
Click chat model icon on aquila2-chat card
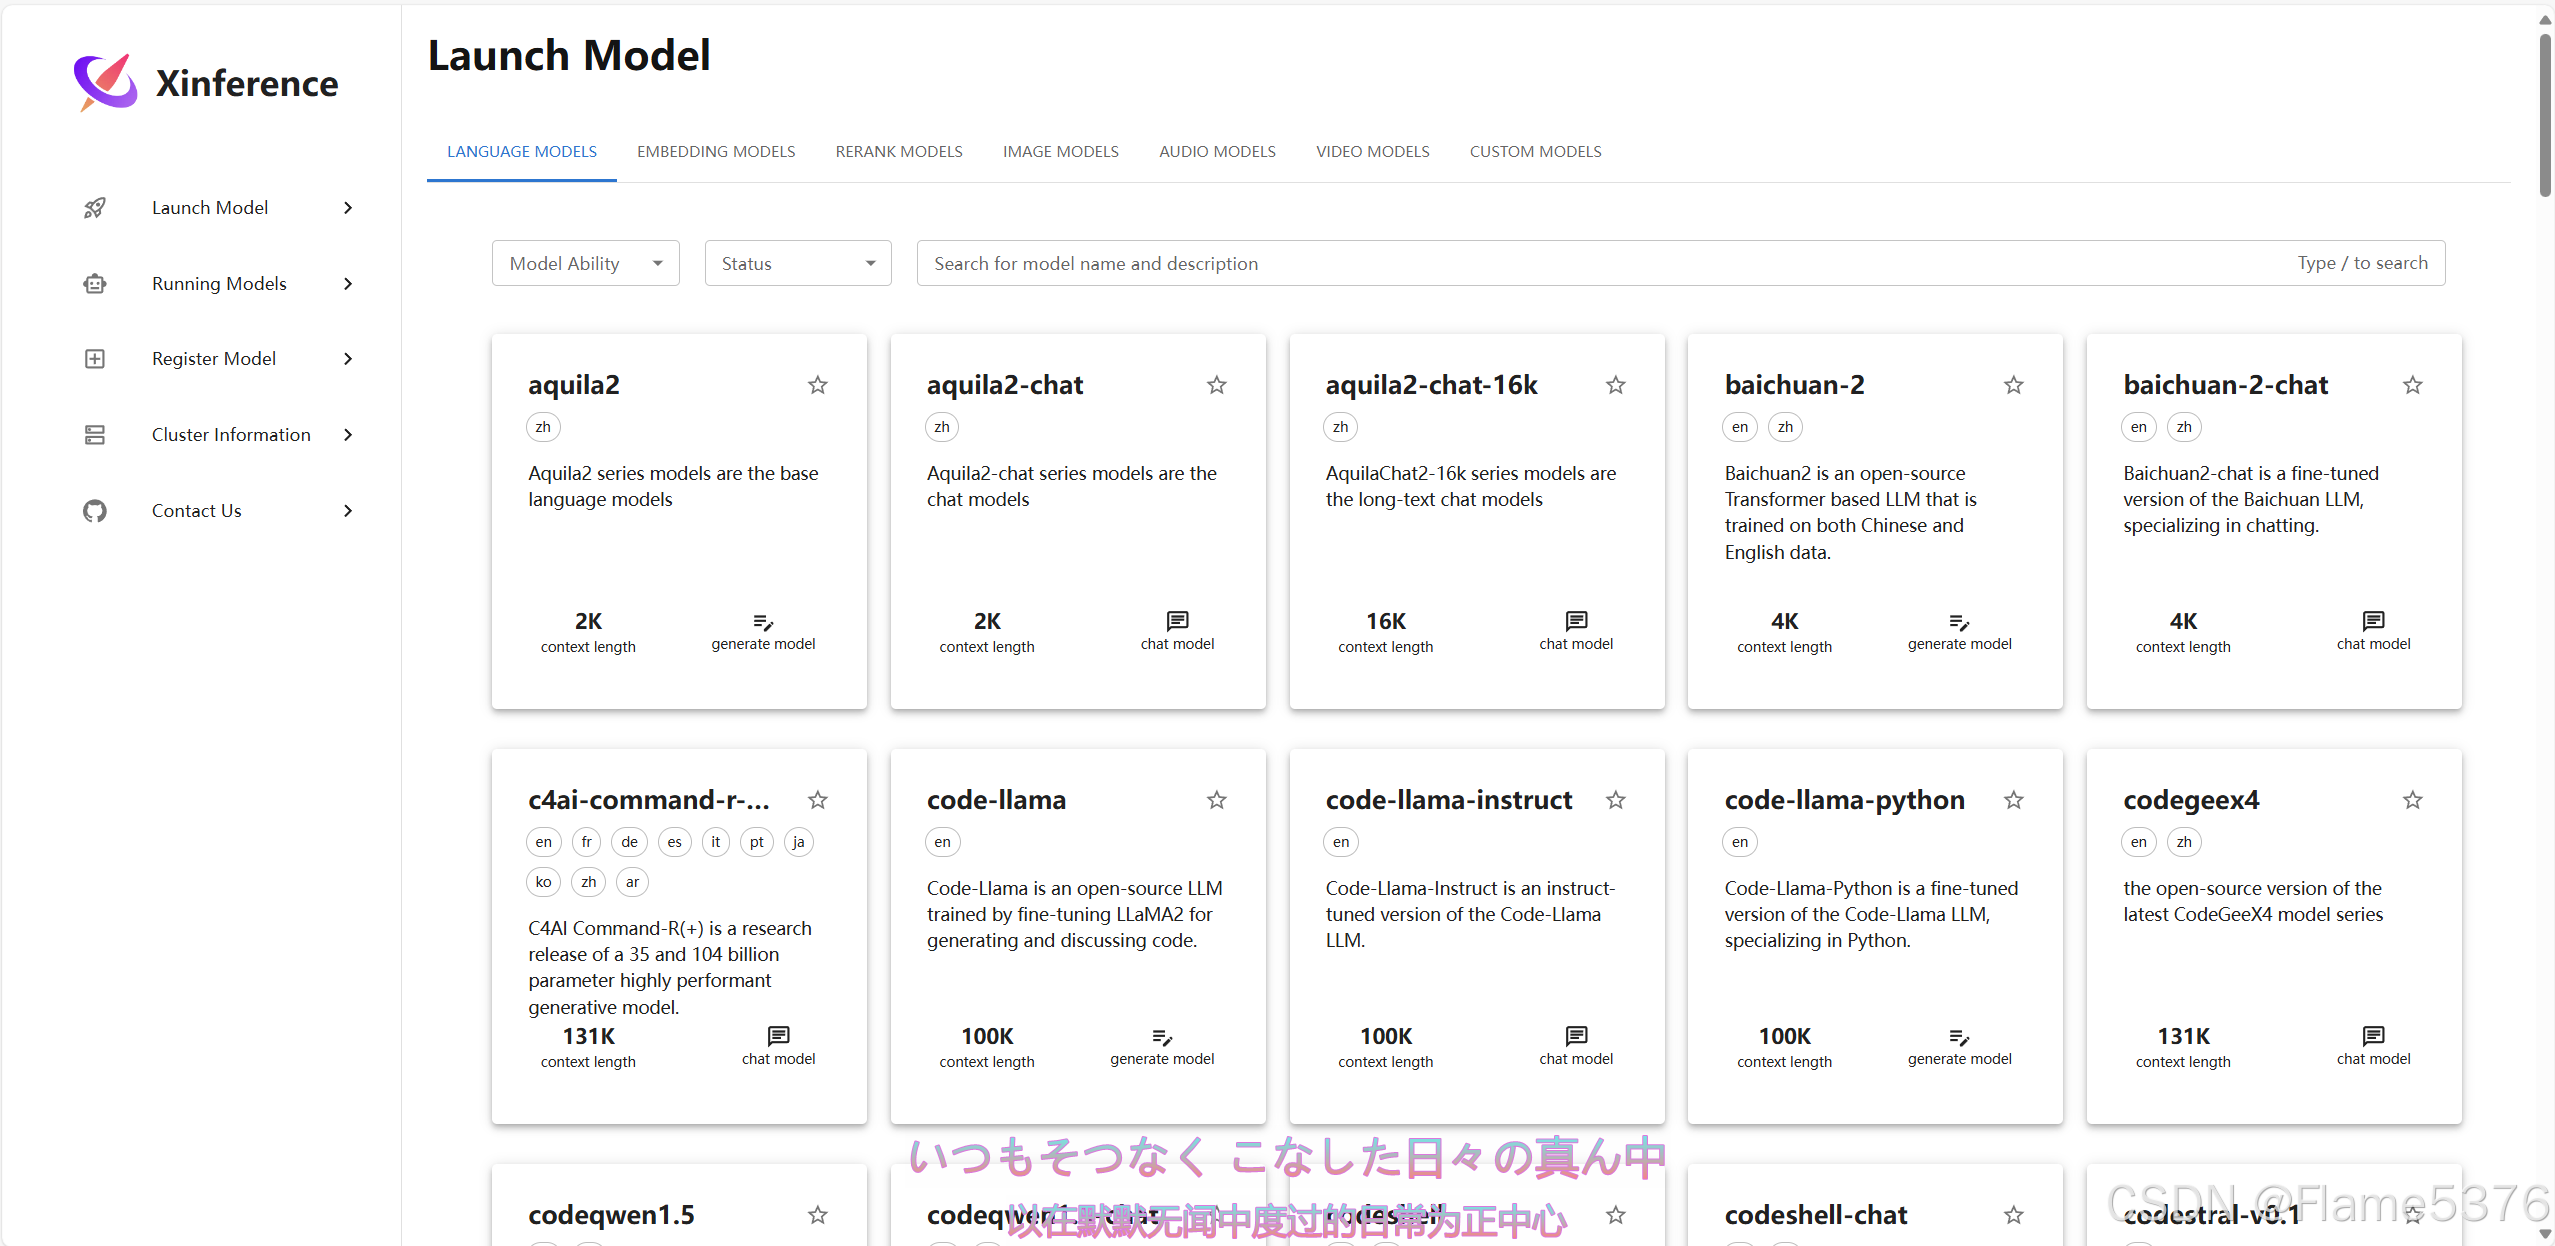pyautogui.click(x=1177, y=621)
